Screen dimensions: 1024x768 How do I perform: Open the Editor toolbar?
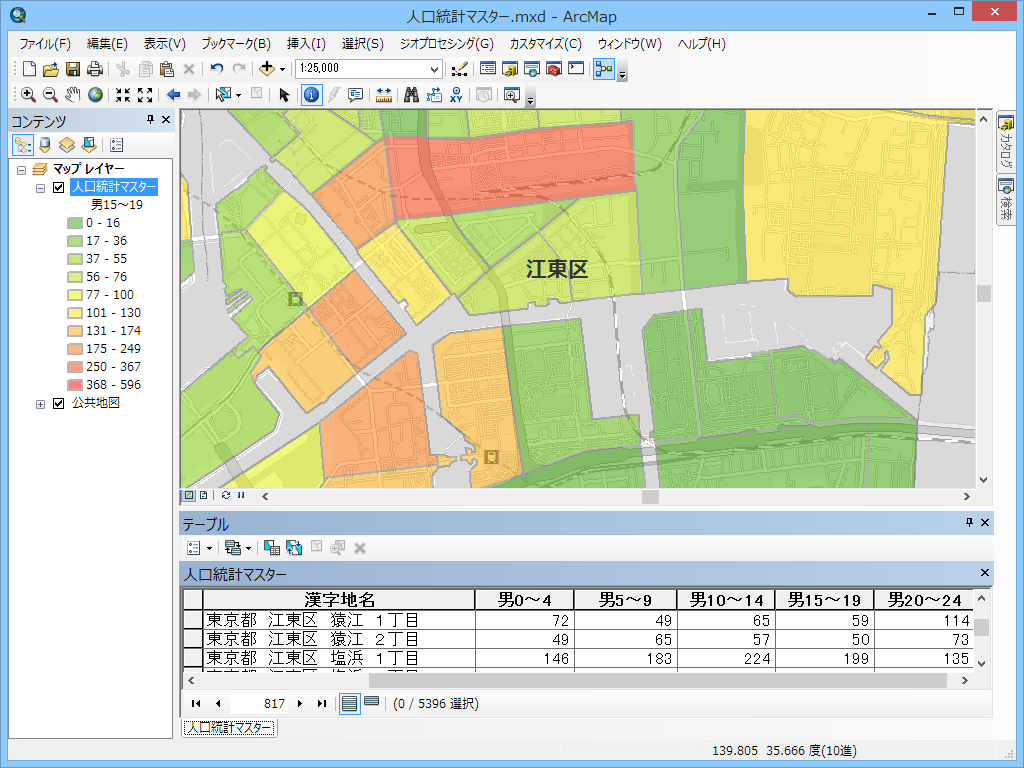459,69
